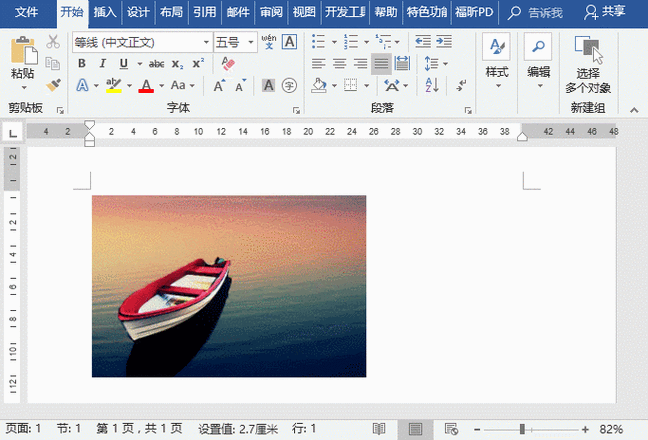Image resolution: width=648 pixels, height=440 pixels.
Task: Click the Paste (粘贴) clipboard icon
Action: (22, 50)
